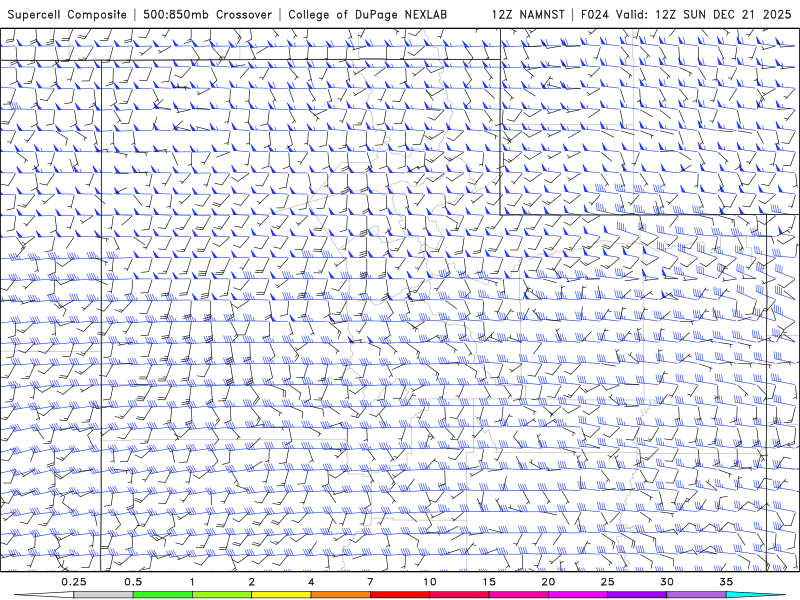Click the 'F024' forecast hour label
The height and width of the screenshot is (600, 800).
pos(595,14)
